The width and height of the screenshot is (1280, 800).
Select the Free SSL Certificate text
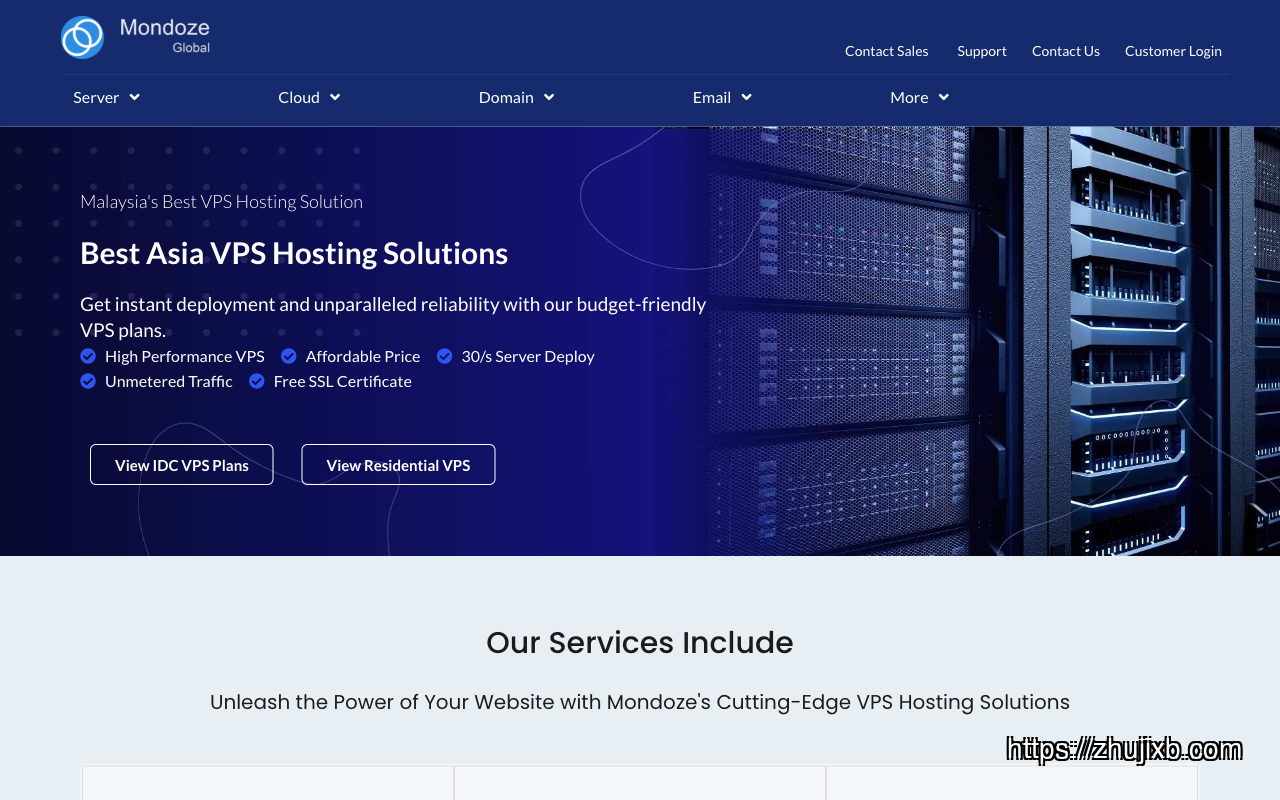point(343,381)
